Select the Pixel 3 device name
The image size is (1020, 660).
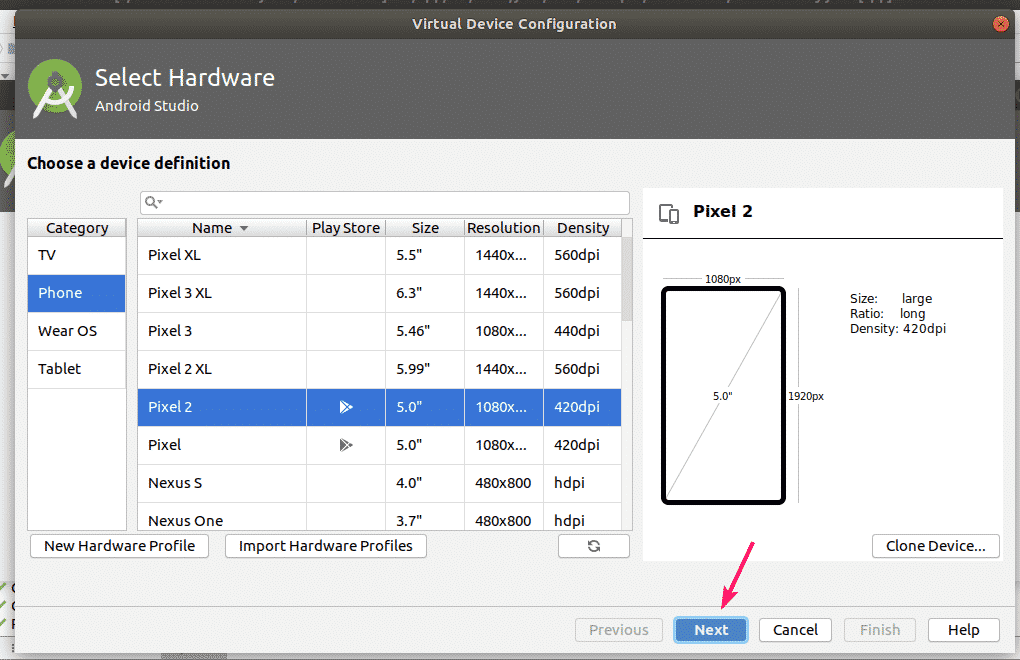pos(170,331)
